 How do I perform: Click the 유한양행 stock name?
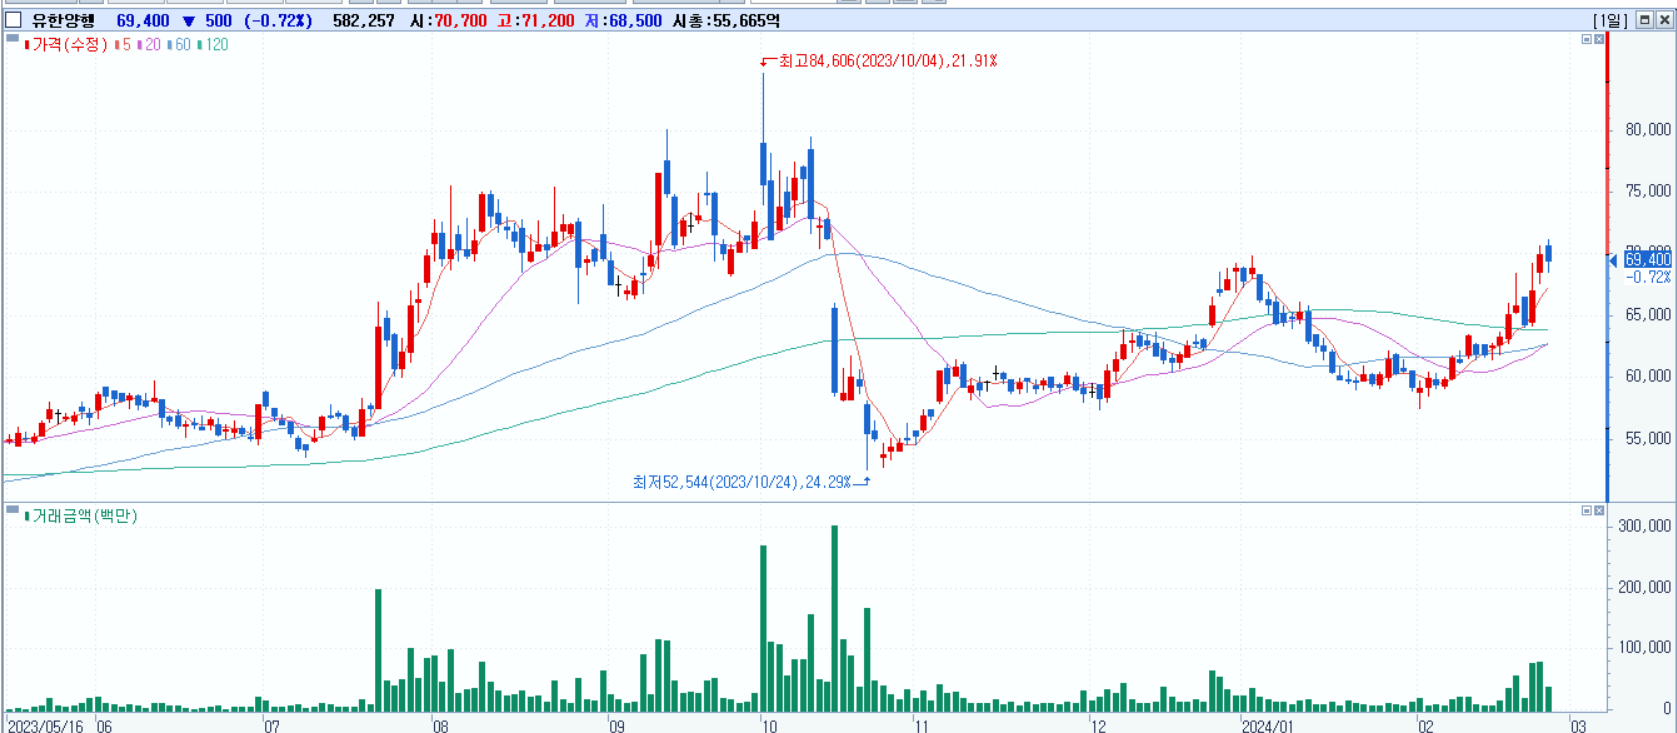[x=64, y=20]
